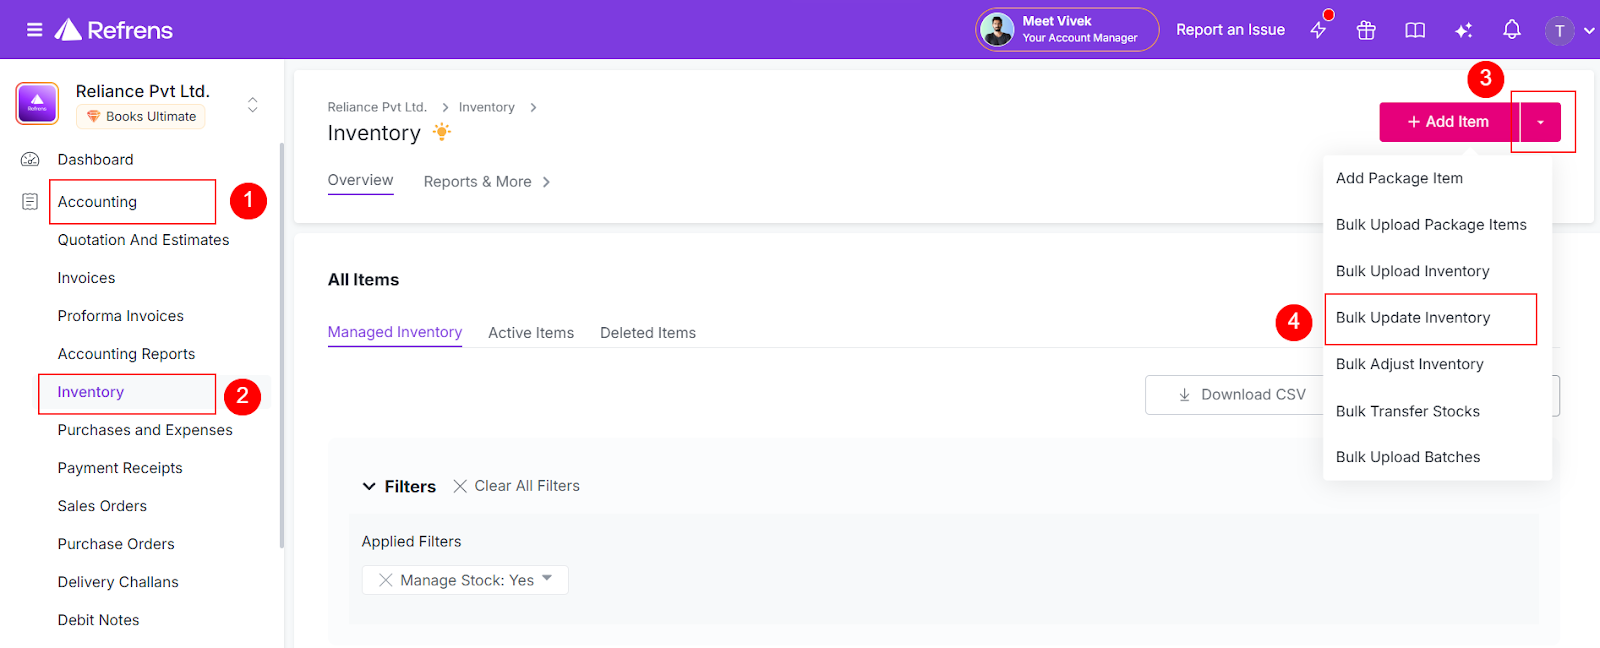Image resolution: width=1600 pixels, height=648 pixels.
Task: Go to Payment Receipts
Action: click(x=120, y=468)
